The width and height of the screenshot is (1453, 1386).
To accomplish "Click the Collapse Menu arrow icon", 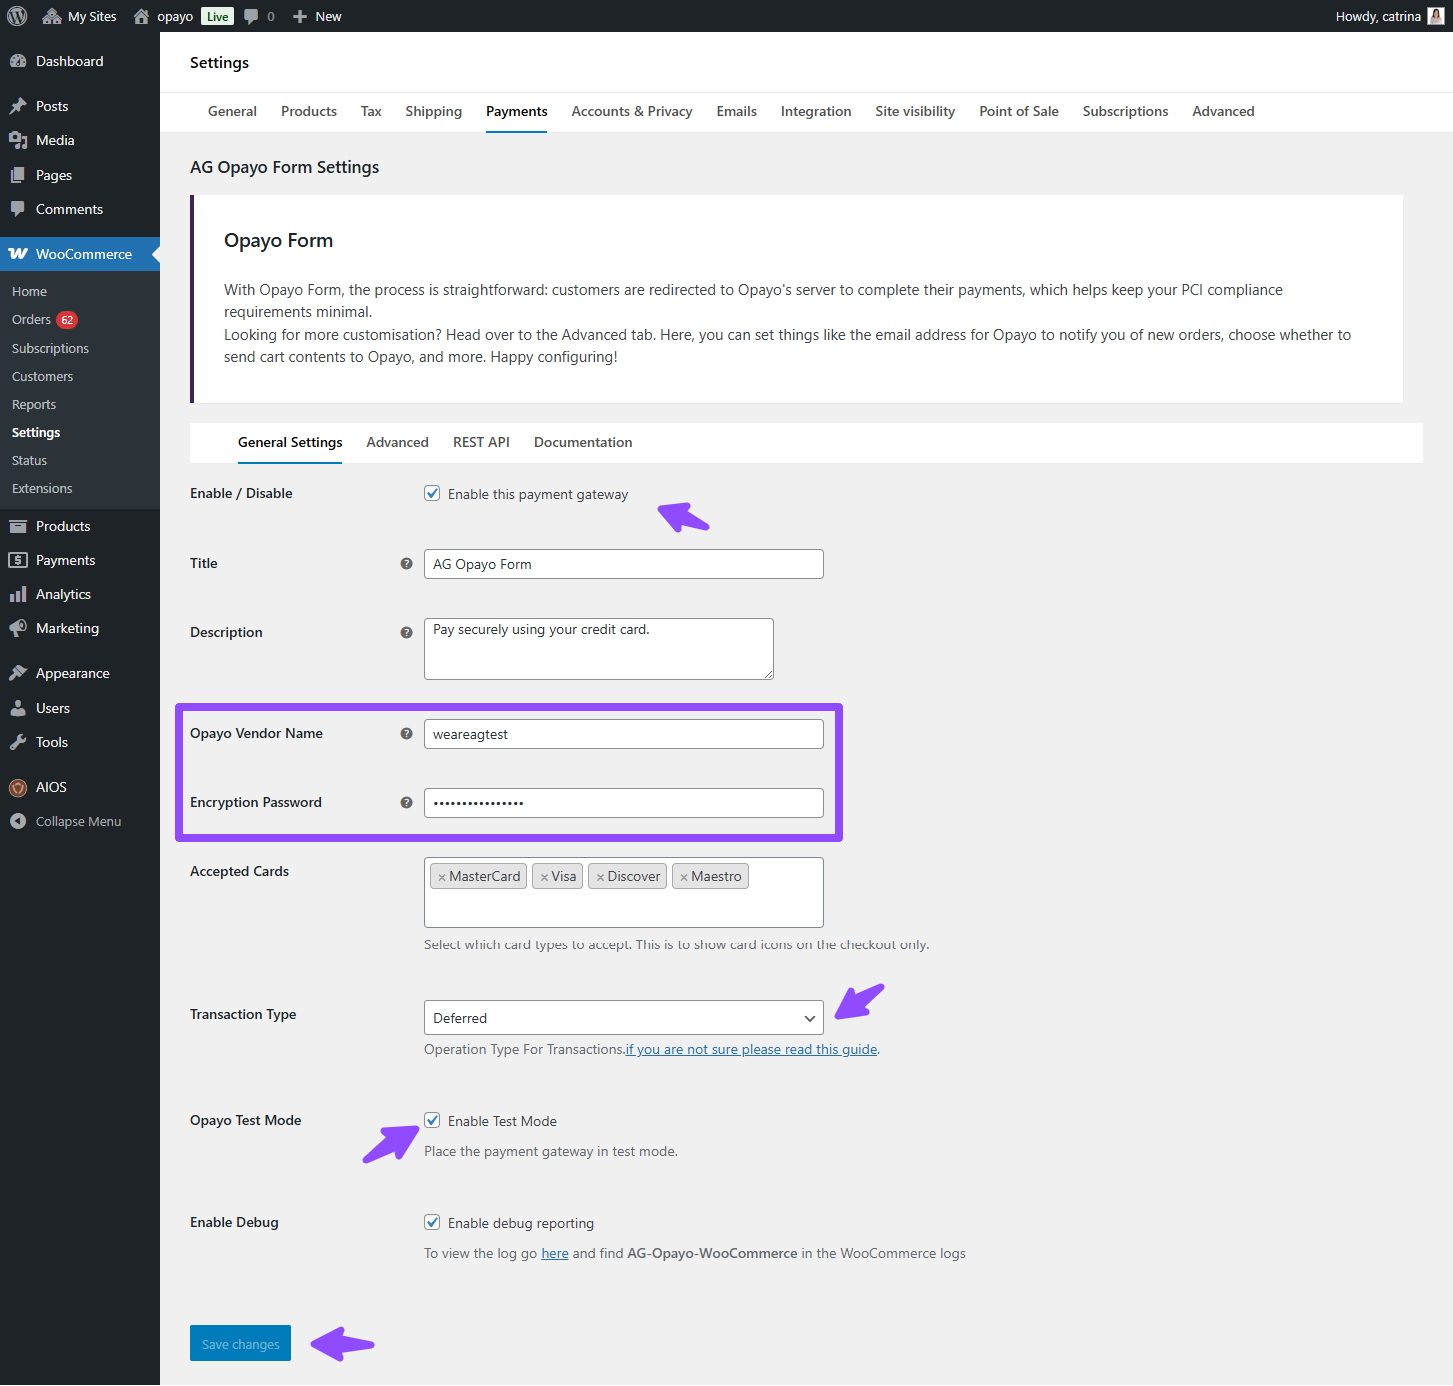I will pyautogui.click(x=18, y=821).
